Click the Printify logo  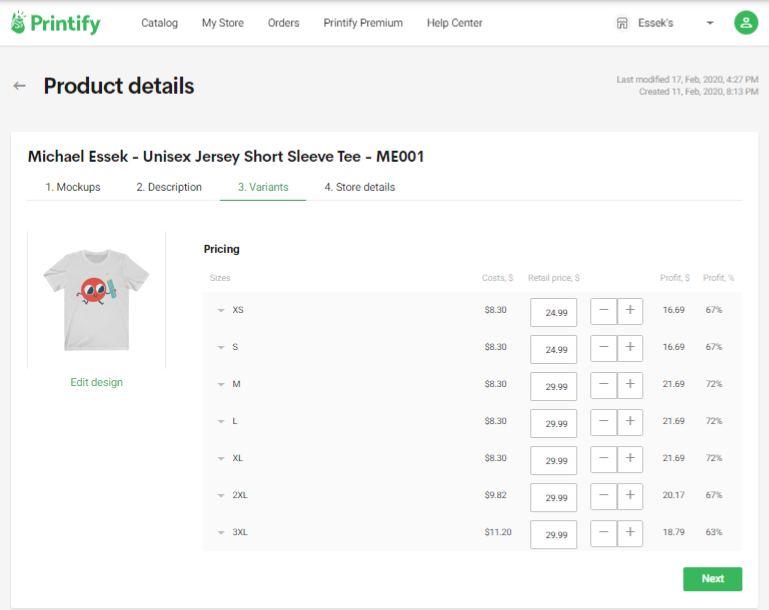(x=56, y=23)
